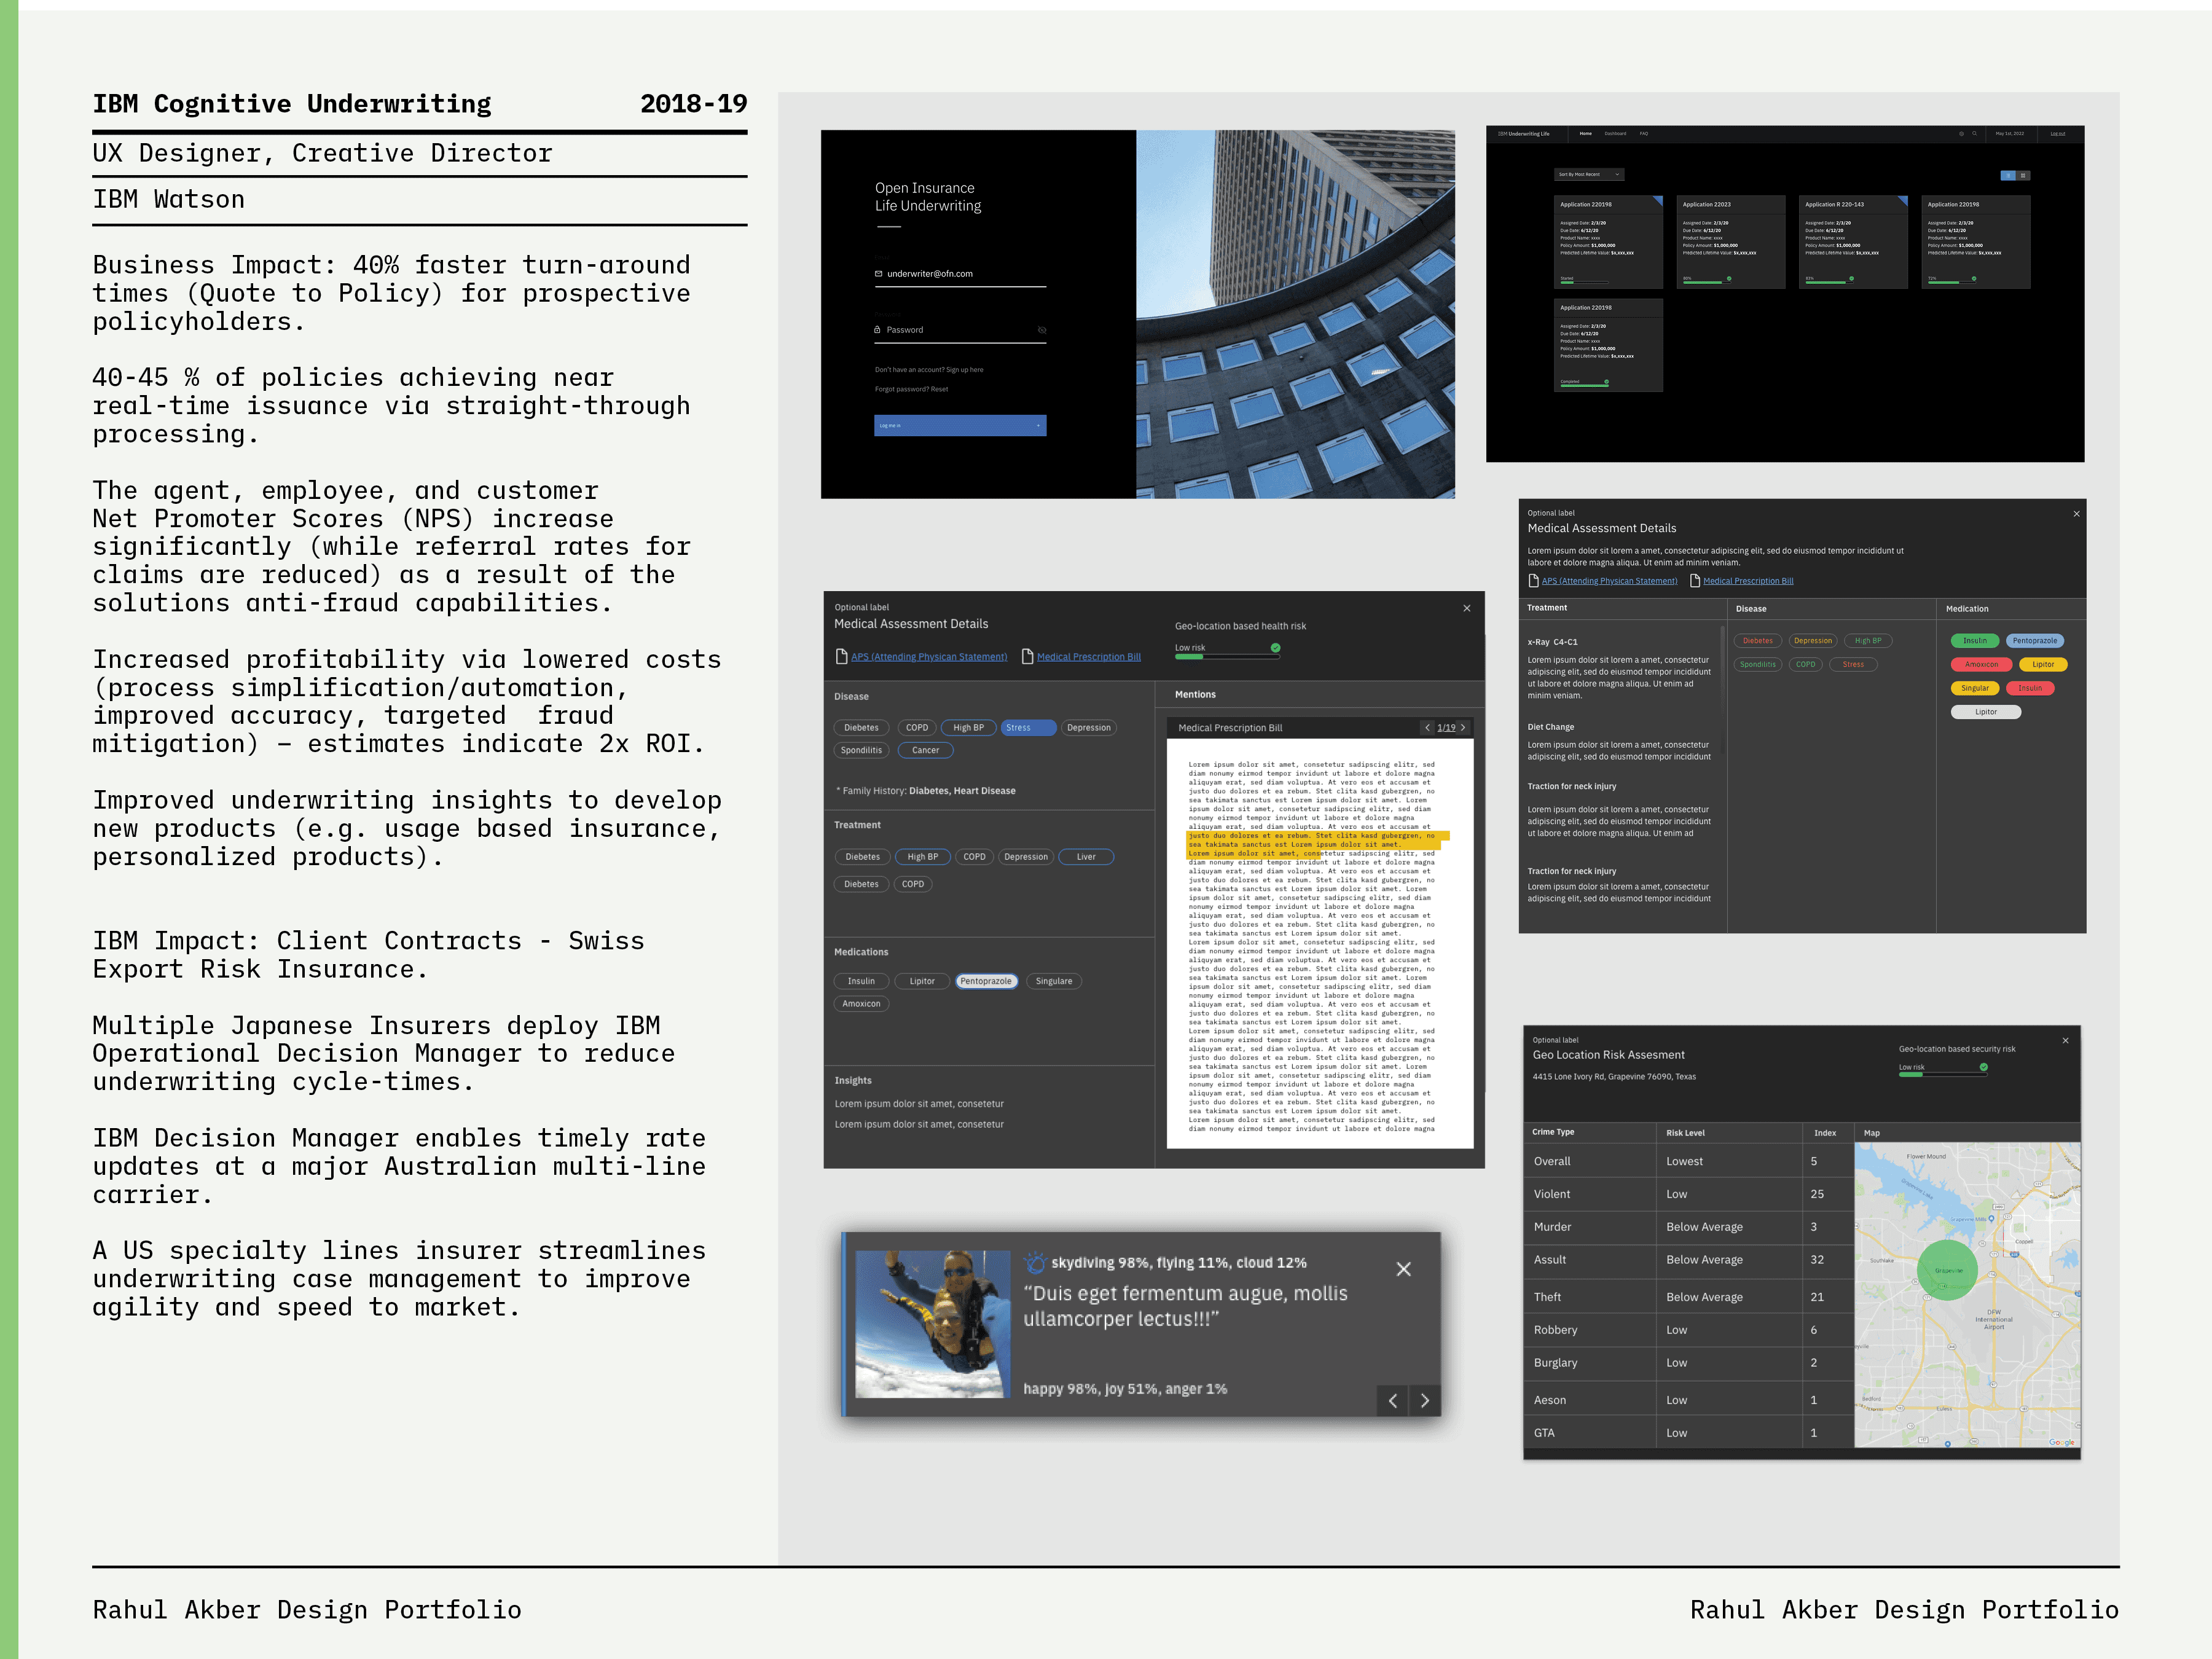2212x1659 pixels.
Task: Go to next quote with right arrow
Action: (x=1425, y=1401)
